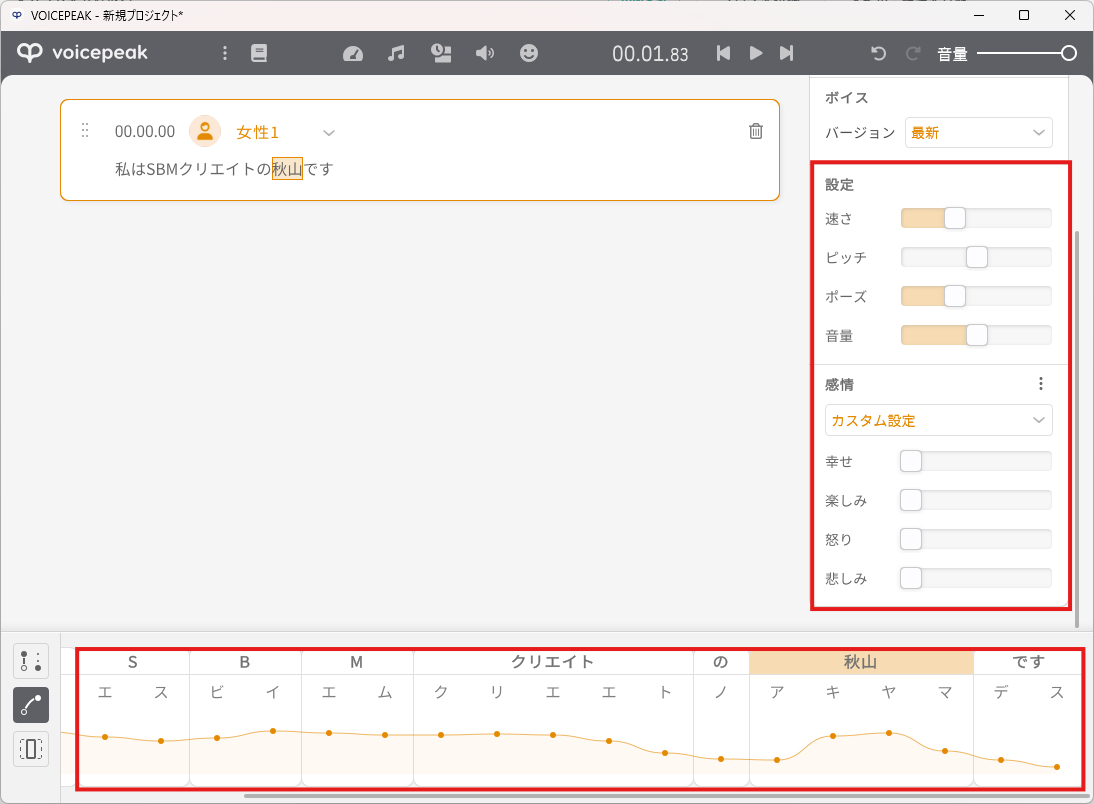Undo the last action
This screenshot has width=1094, height=804.
click(879, 53)
